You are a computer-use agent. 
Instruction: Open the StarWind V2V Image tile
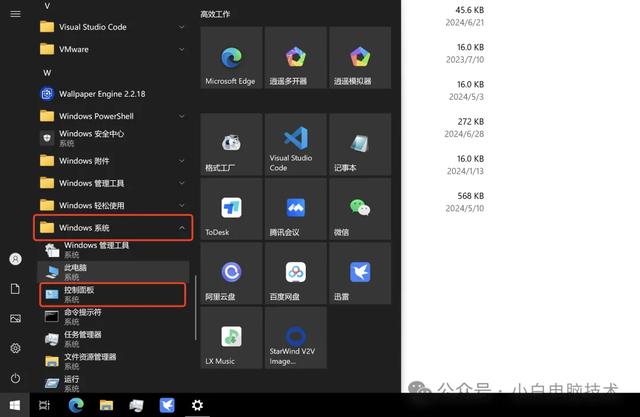296,338
